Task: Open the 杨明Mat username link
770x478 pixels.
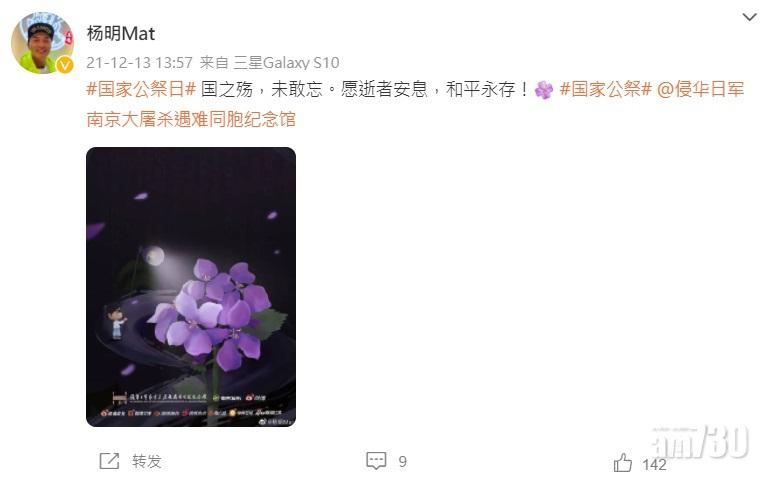Action: [x=121, y=33]
